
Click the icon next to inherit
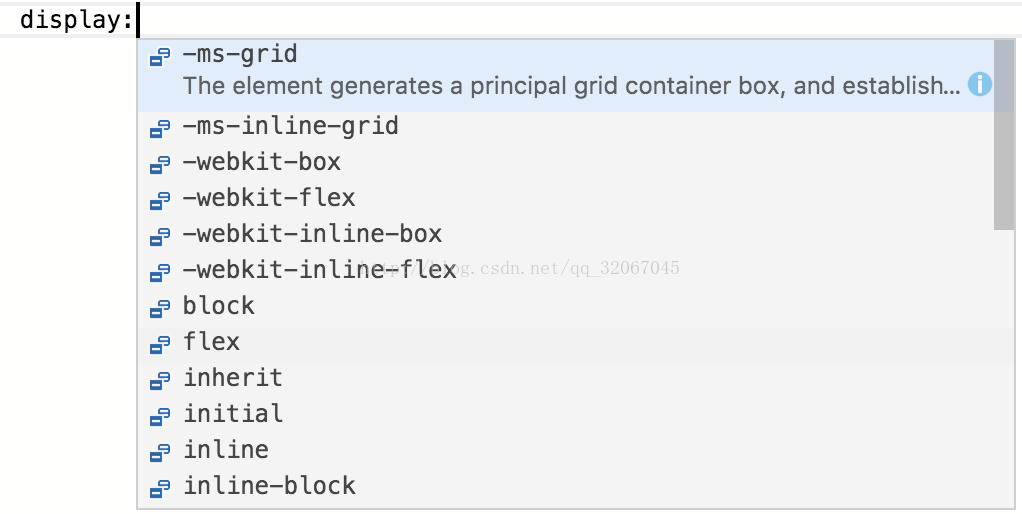pyautogui.click(x=160, y=379)
